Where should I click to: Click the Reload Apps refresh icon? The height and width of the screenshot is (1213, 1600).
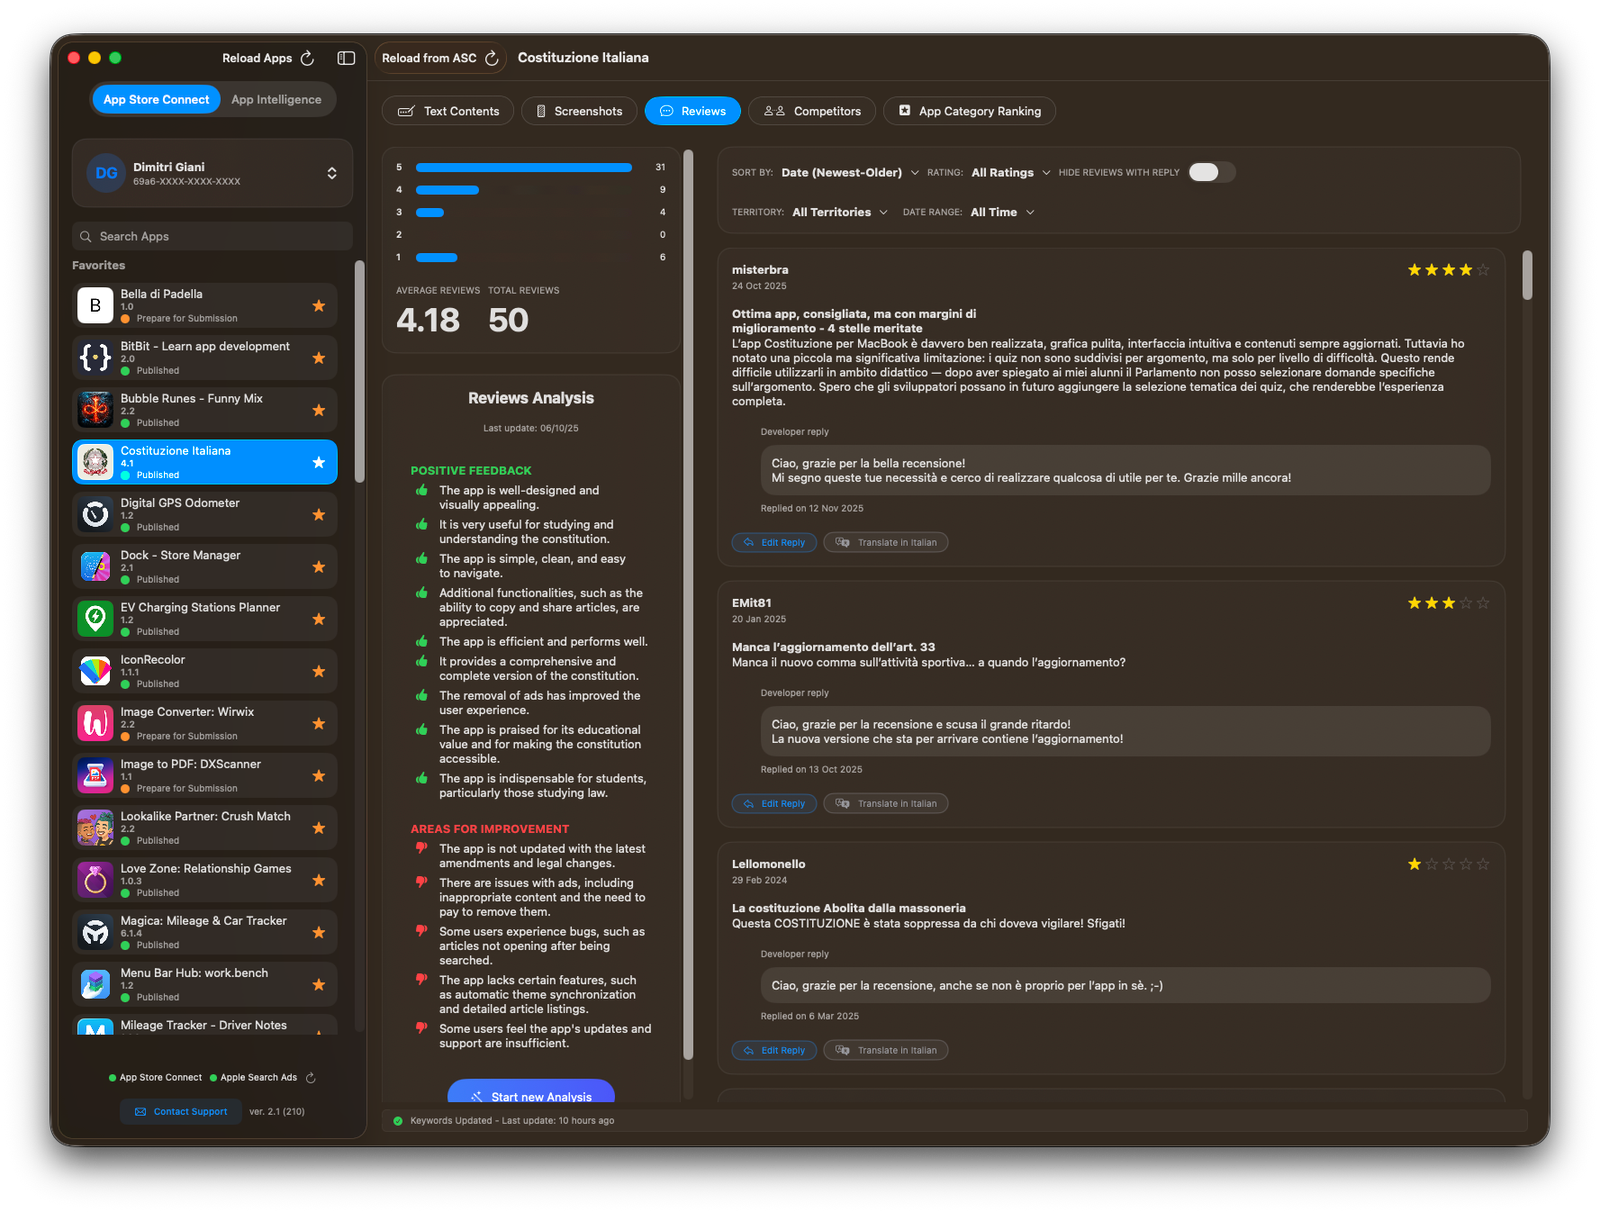(x=308, y=57)
